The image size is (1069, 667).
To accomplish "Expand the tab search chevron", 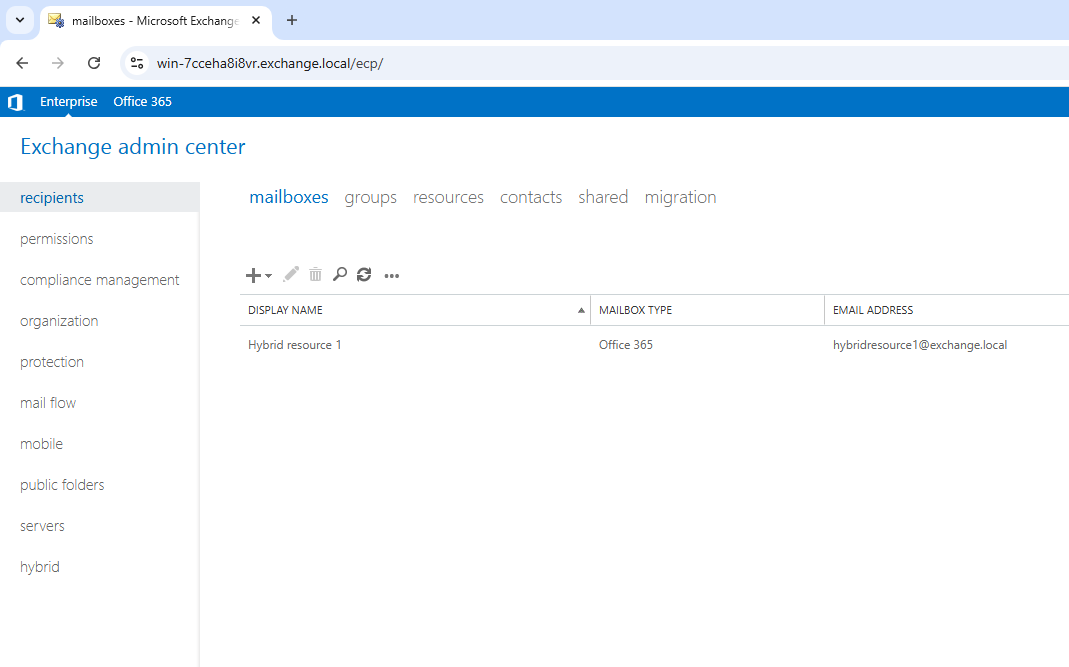I will (20, 20).
